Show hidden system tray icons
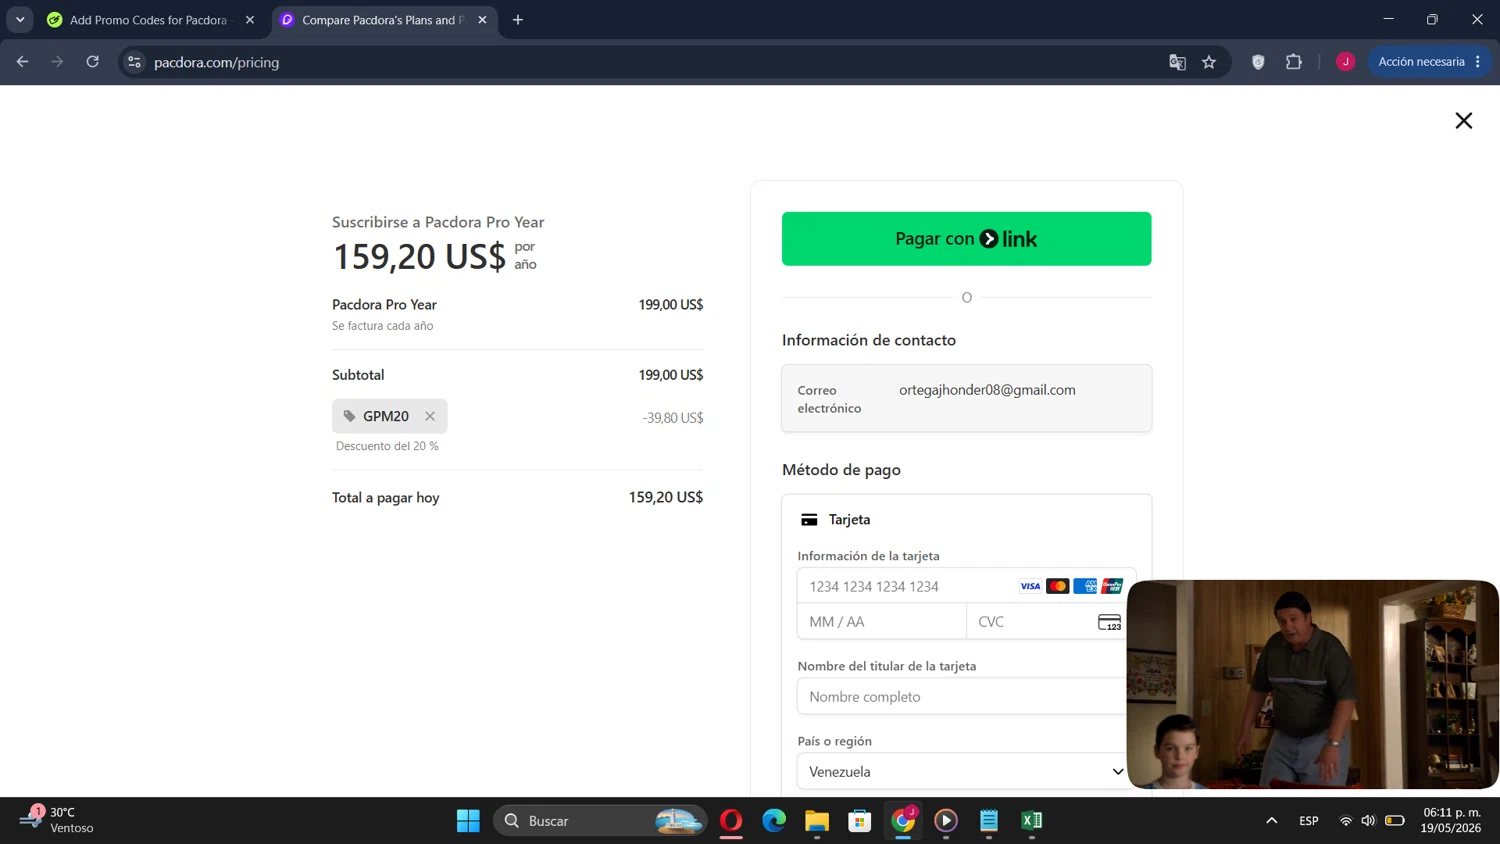This screenshot has height=844, width=1500. pos(1271,821)
